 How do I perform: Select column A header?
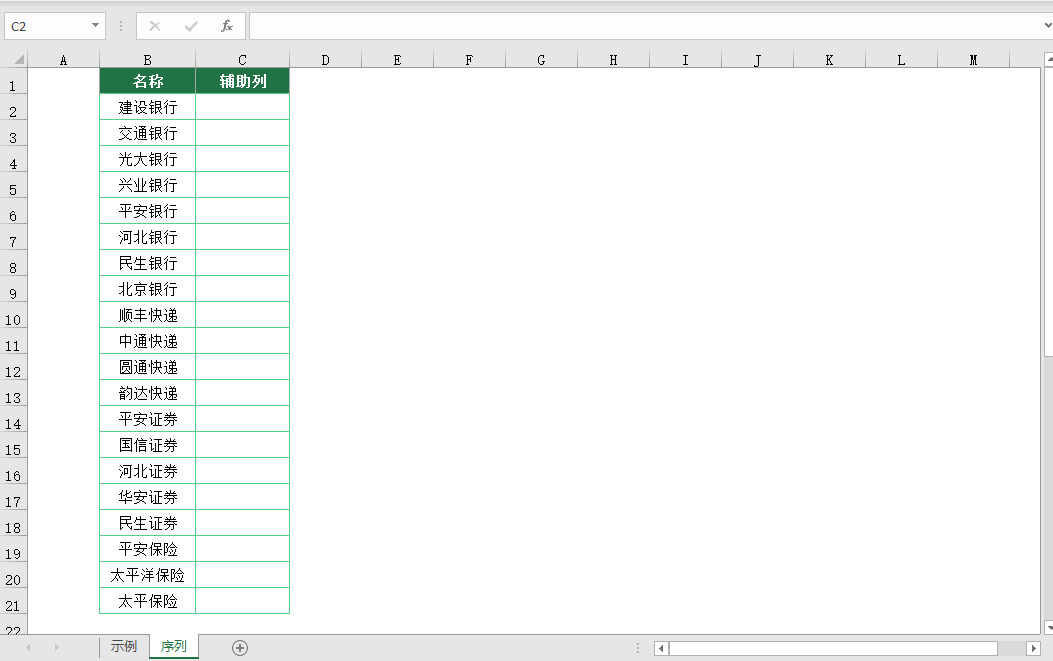(x=63, y=60)
